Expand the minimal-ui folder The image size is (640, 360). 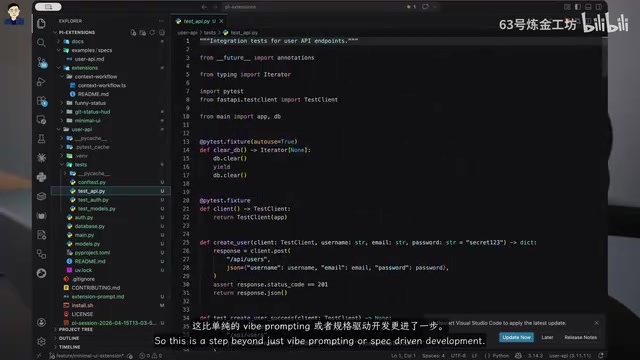[x=110, y=120]
